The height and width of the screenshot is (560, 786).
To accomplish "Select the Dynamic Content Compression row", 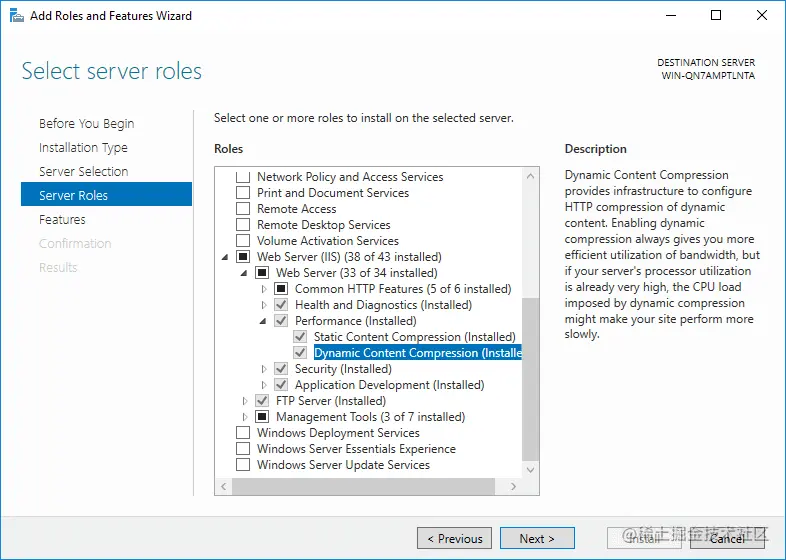I will pos(418,353).
